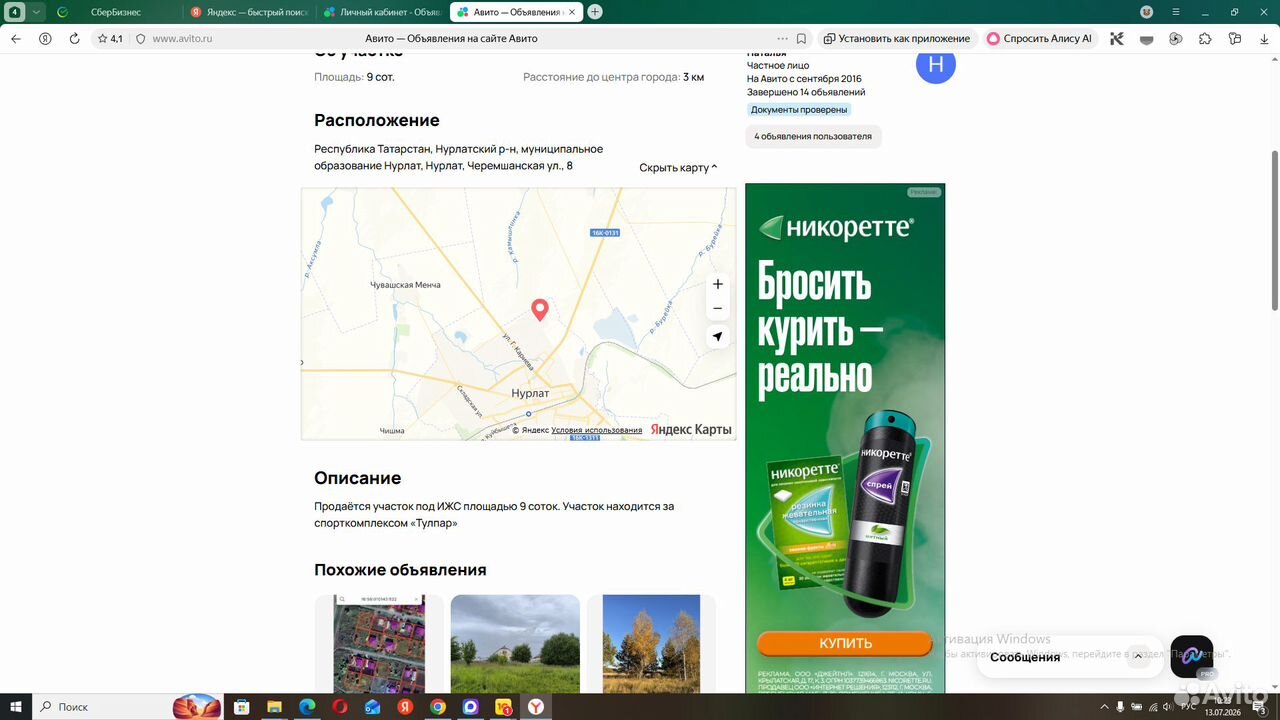This screenshot has height=720, width=1280.
Task: Open File Explorer from the taskbar
Action: [x=274, y=707]
